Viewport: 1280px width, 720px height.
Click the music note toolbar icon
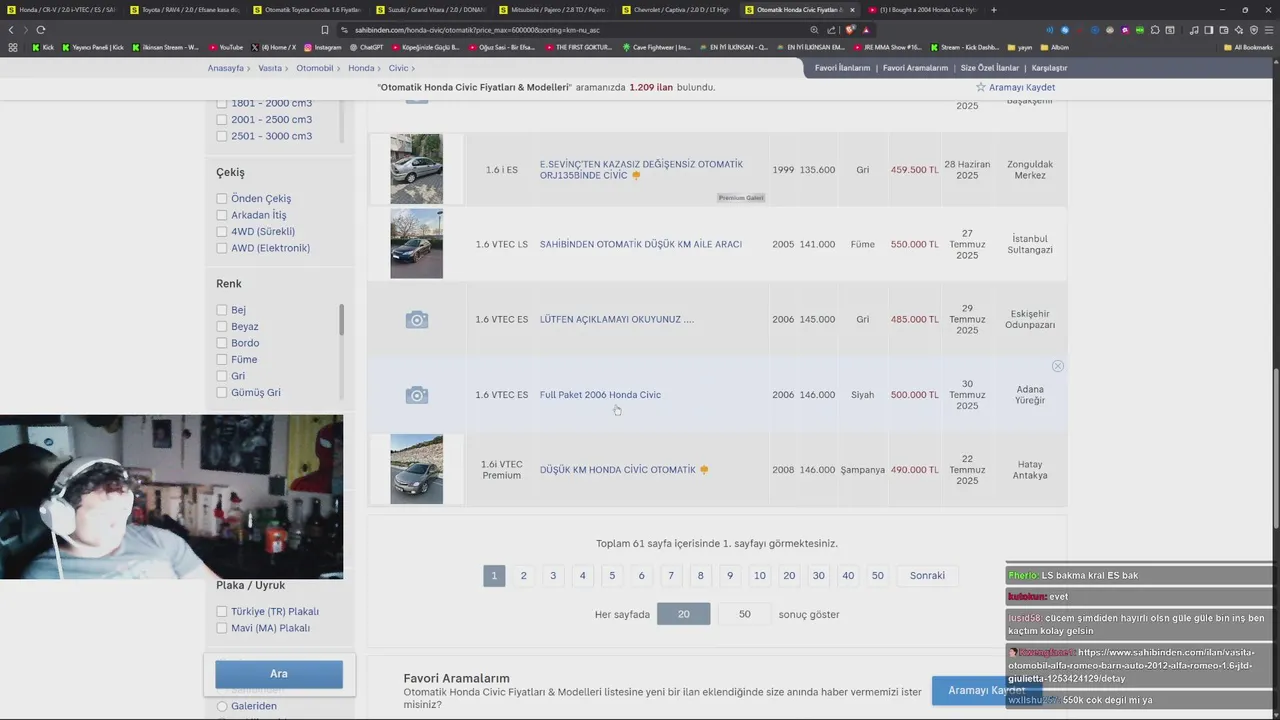(x=1194, y=30)
